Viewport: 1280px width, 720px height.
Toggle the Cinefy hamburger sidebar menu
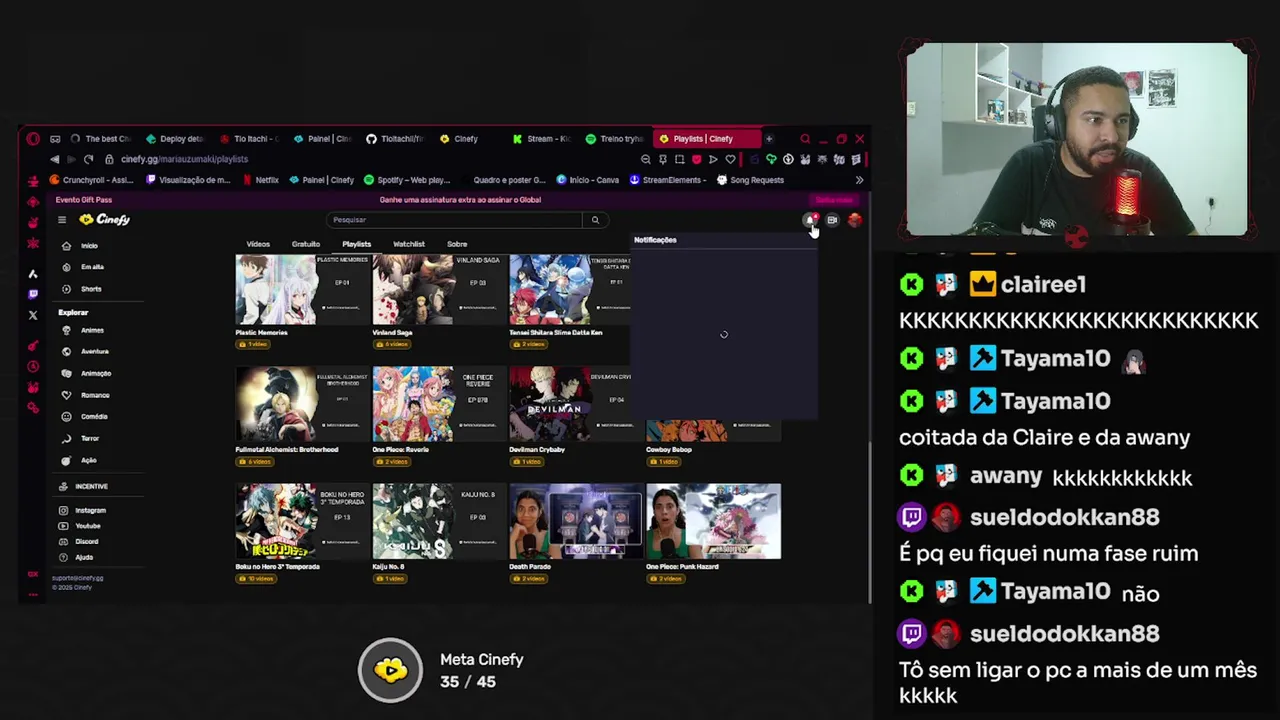pos(62,220)
